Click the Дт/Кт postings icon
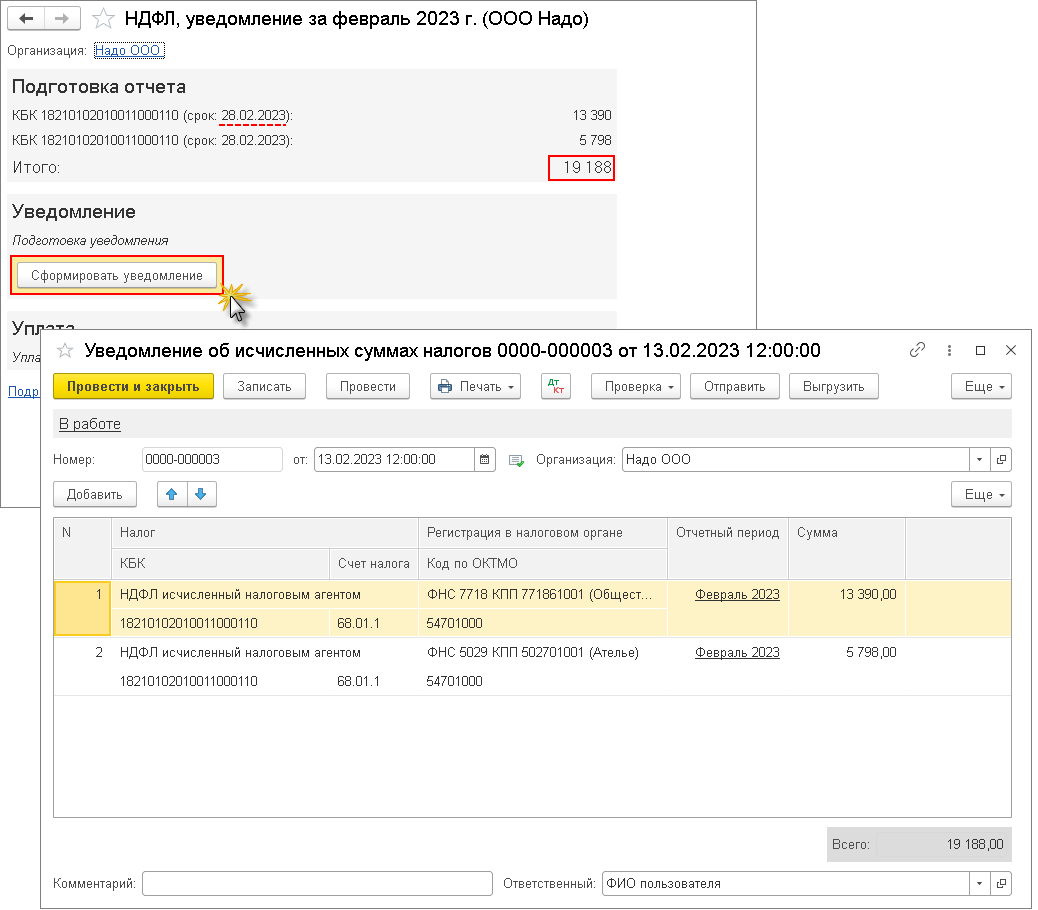1038x910 pixels. coord(555,387)
